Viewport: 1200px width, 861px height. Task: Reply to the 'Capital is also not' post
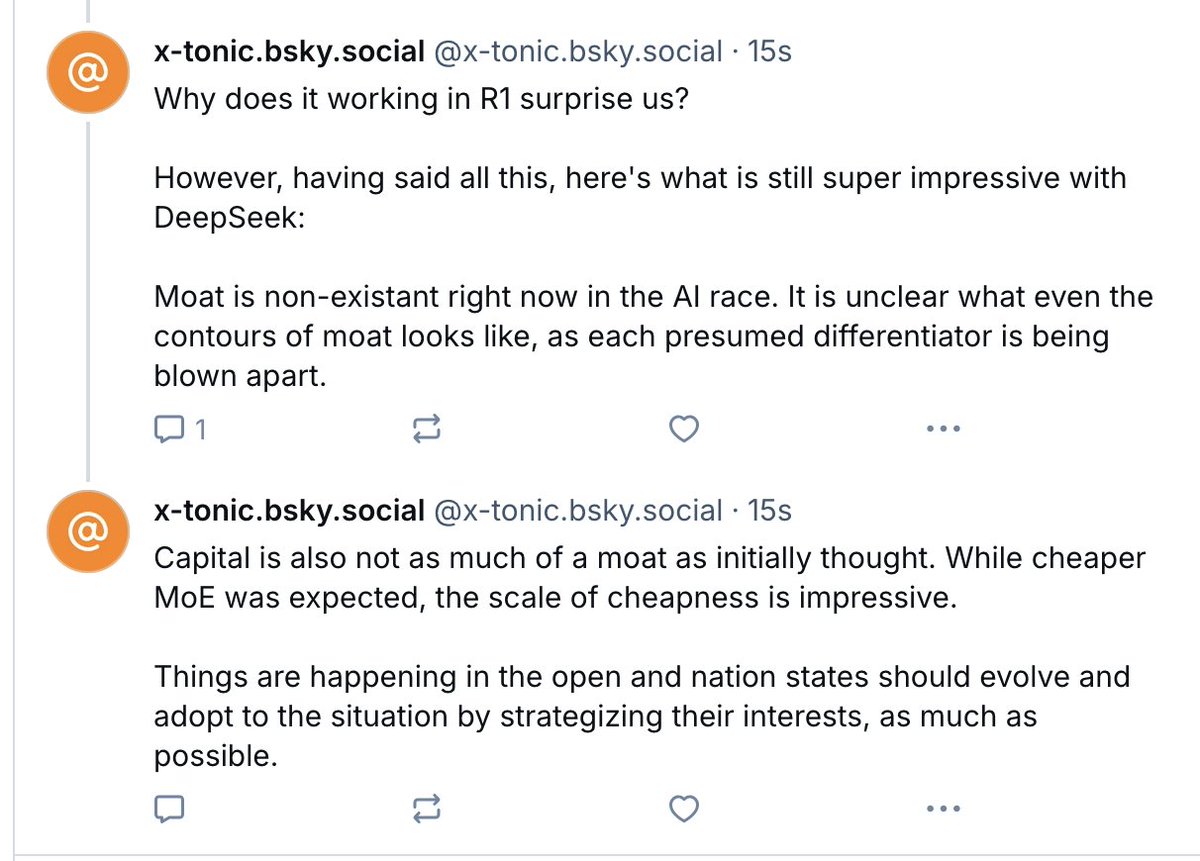[x=168, y=806]
